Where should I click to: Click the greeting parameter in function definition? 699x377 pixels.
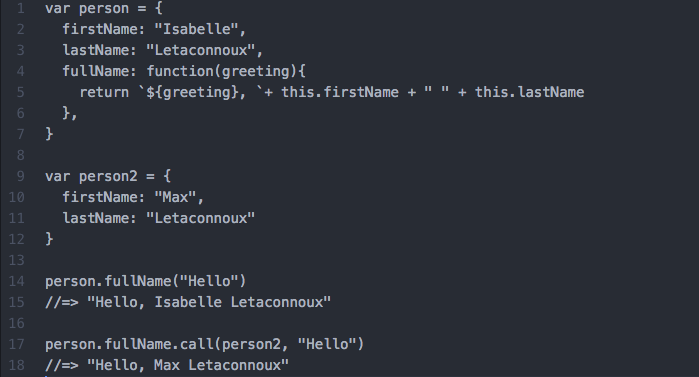click(x=255, y=71)
